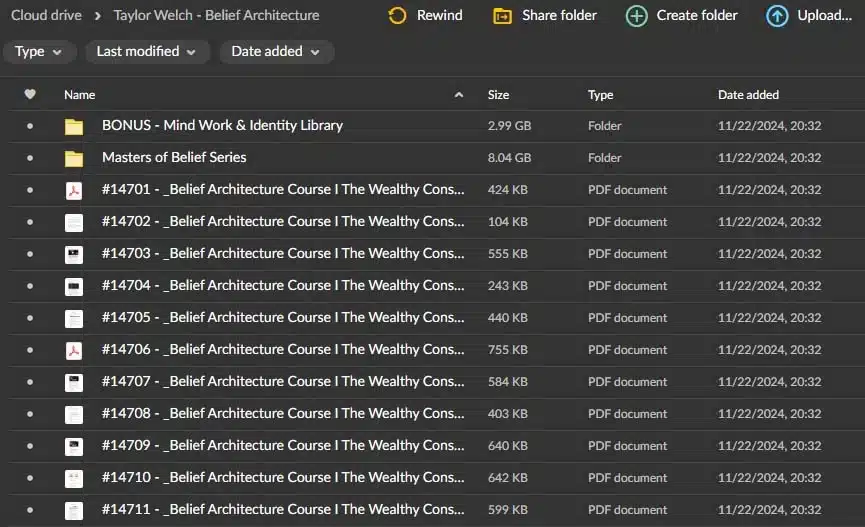Toggle favorite dot for file #14711
865x527 pixels.
coord(30,510)
